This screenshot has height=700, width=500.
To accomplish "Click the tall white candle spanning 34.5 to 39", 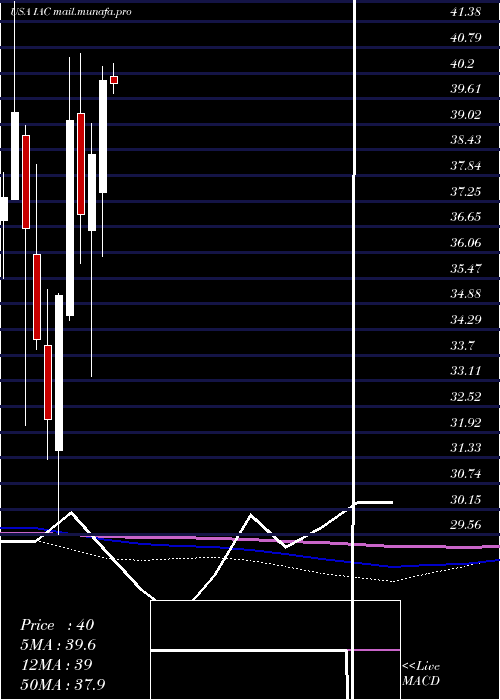I will click(x=70, y=218).
